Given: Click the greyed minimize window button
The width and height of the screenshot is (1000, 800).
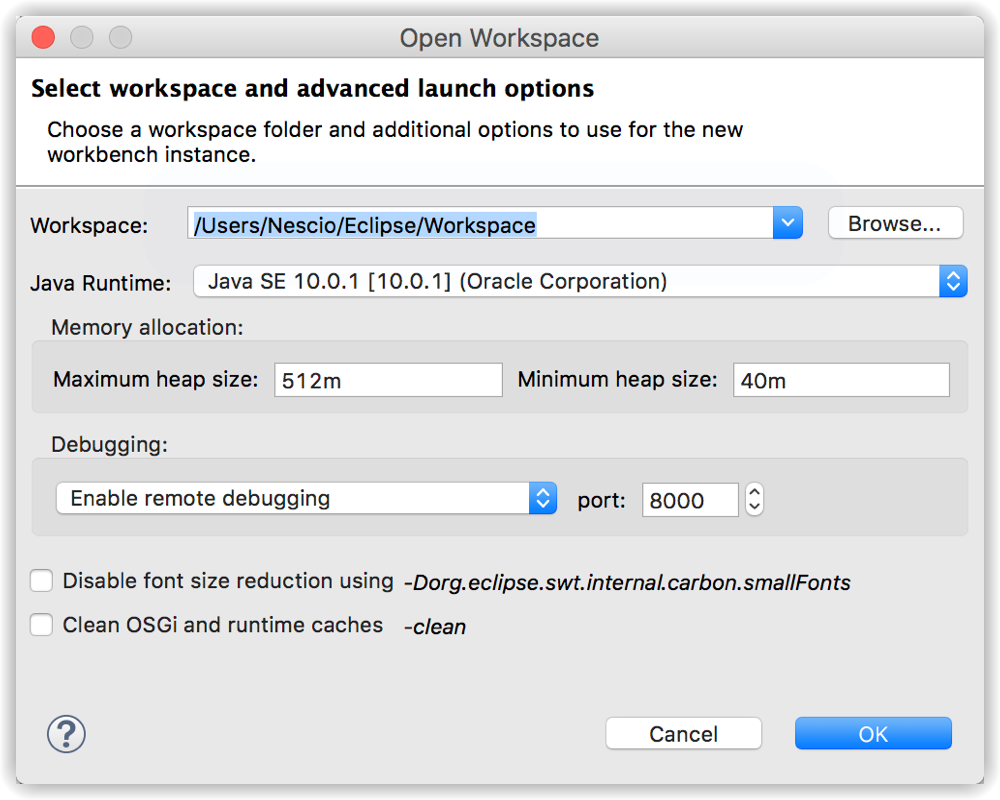Looking at the screenshot, I should [x=82, y=37].
